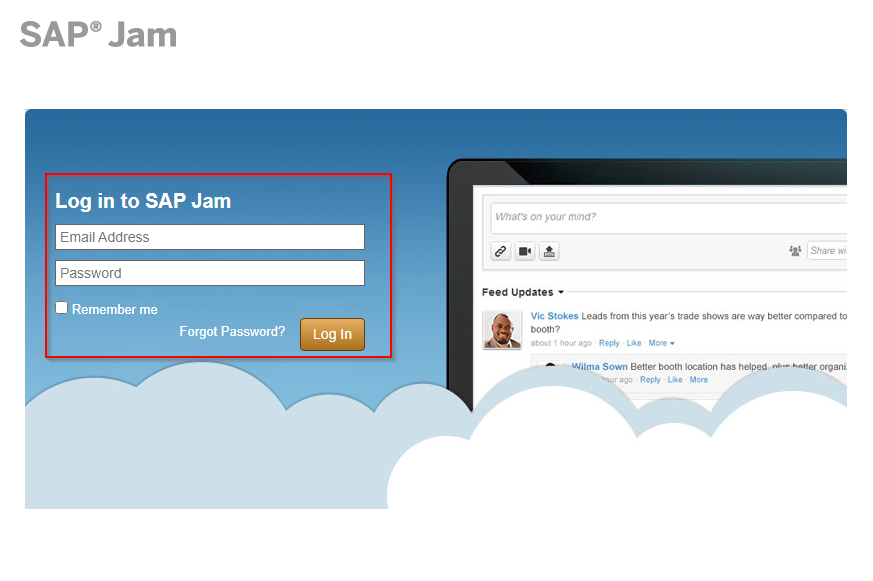The width and height of the screenshot is (873, 581).
Task: Like Wilma Sown comment
Action: pos(675,380)
